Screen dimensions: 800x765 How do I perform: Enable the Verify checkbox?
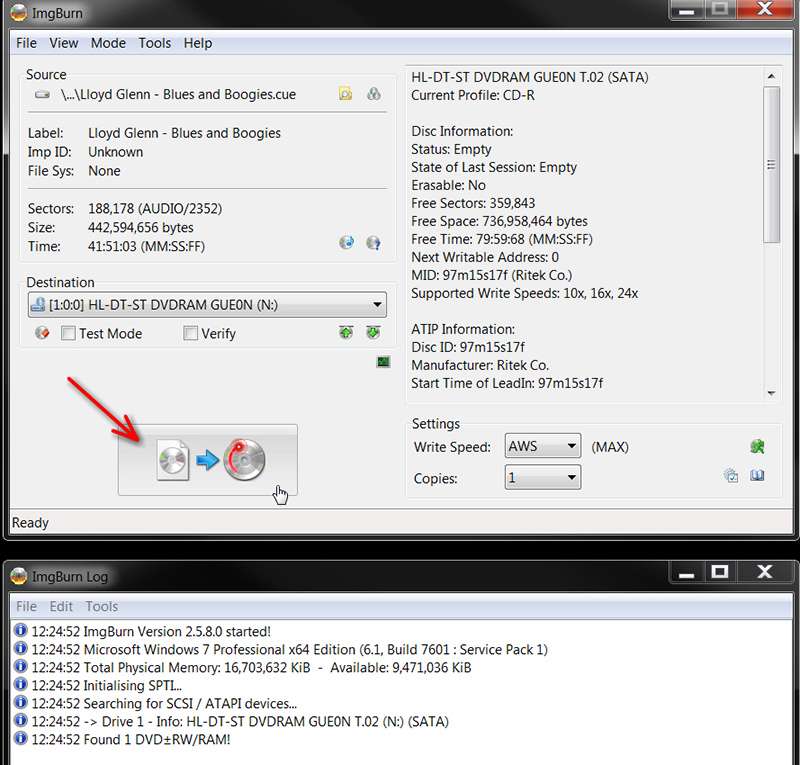(x=190, y=333)
